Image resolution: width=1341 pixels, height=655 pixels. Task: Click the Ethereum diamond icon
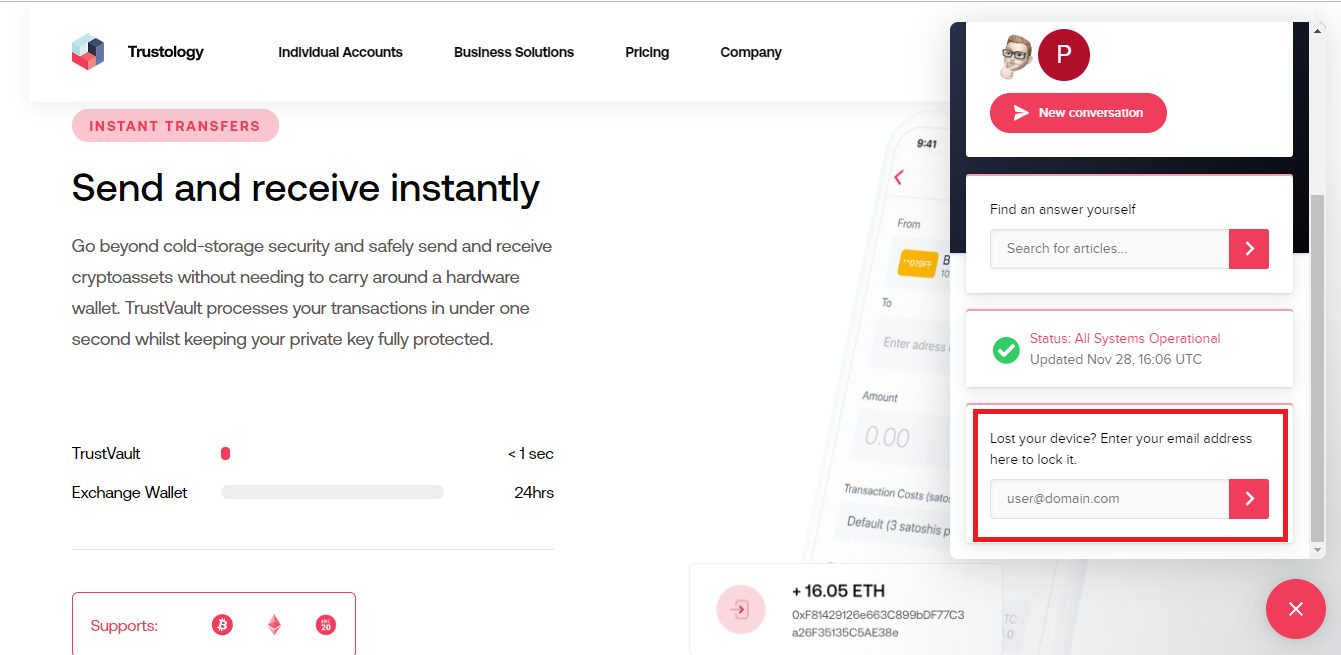pyautogui.click(x=274, y=625)
